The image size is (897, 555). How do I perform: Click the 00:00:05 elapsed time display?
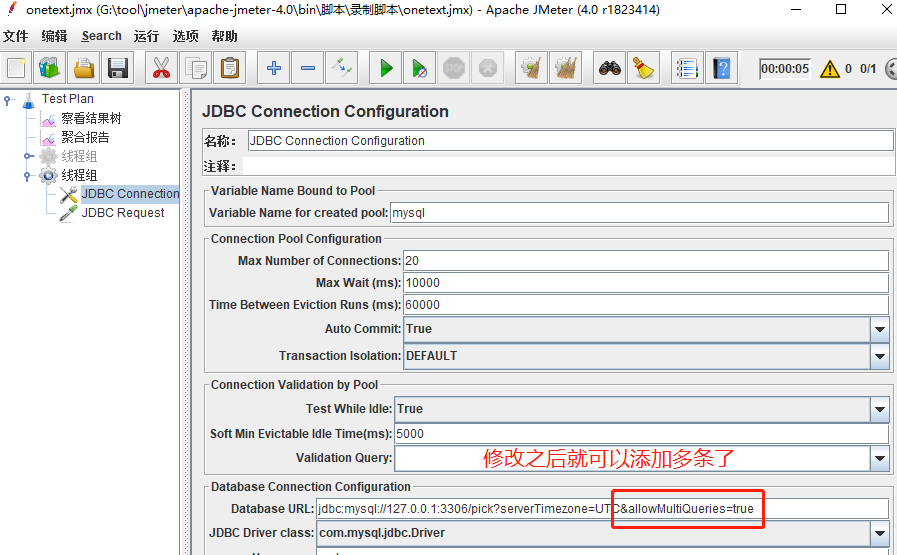pos(785,69)
